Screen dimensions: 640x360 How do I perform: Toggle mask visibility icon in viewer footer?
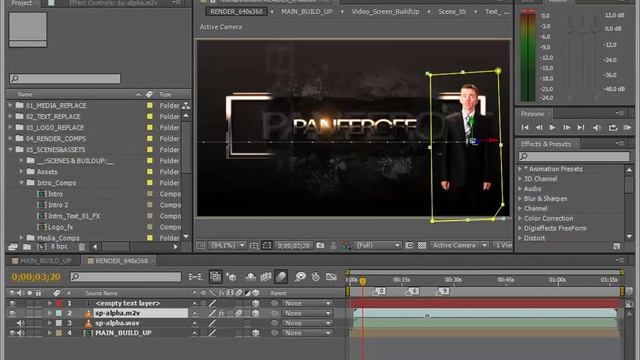click(x=267, y=245)
